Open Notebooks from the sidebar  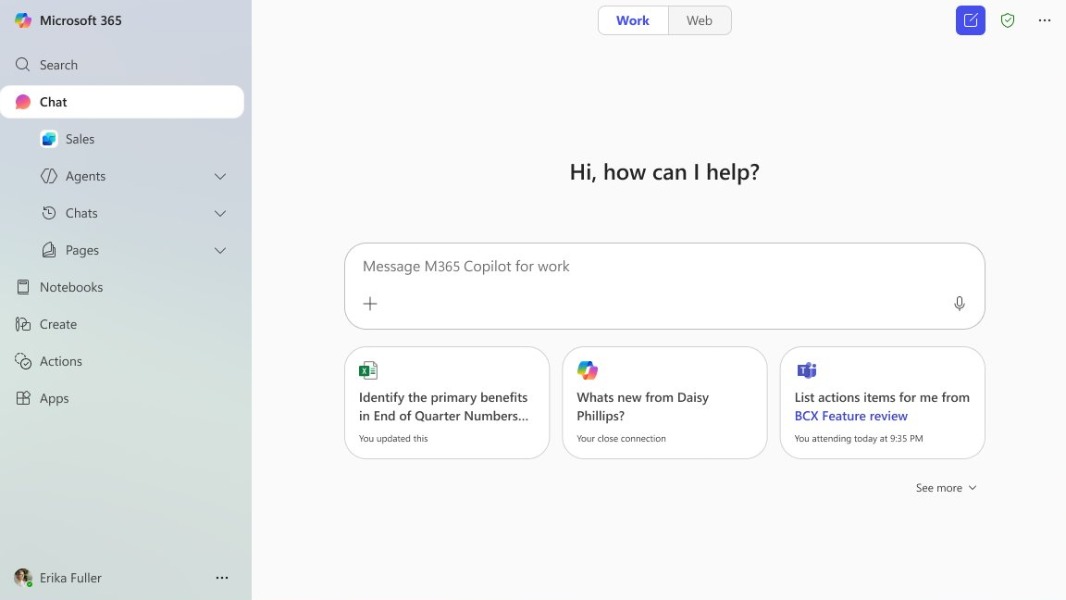click(x=70, y=287)
